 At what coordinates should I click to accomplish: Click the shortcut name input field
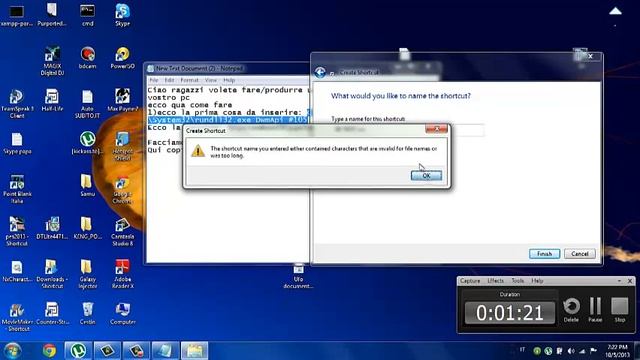click(408, 130)
